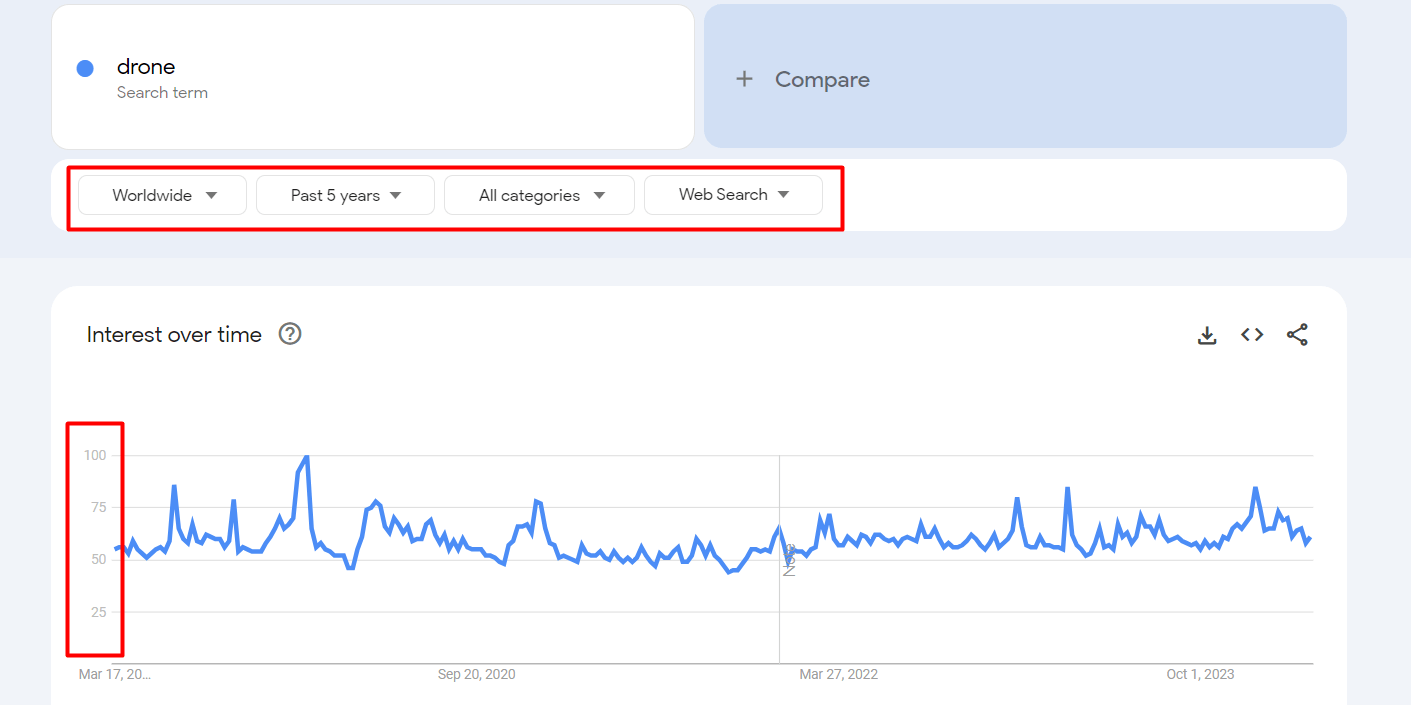Click the Mar 27, 2022 axis label
The image size is (1411, 705).
tap(838, 674)
